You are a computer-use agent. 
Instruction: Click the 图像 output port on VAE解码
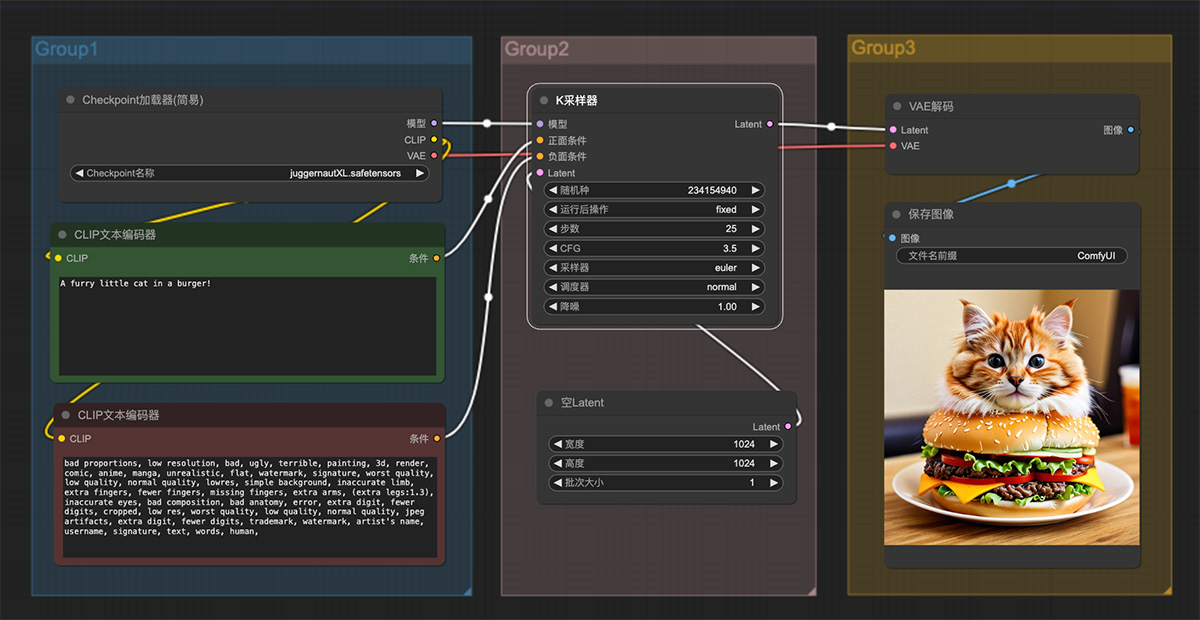pos(1130,130)
